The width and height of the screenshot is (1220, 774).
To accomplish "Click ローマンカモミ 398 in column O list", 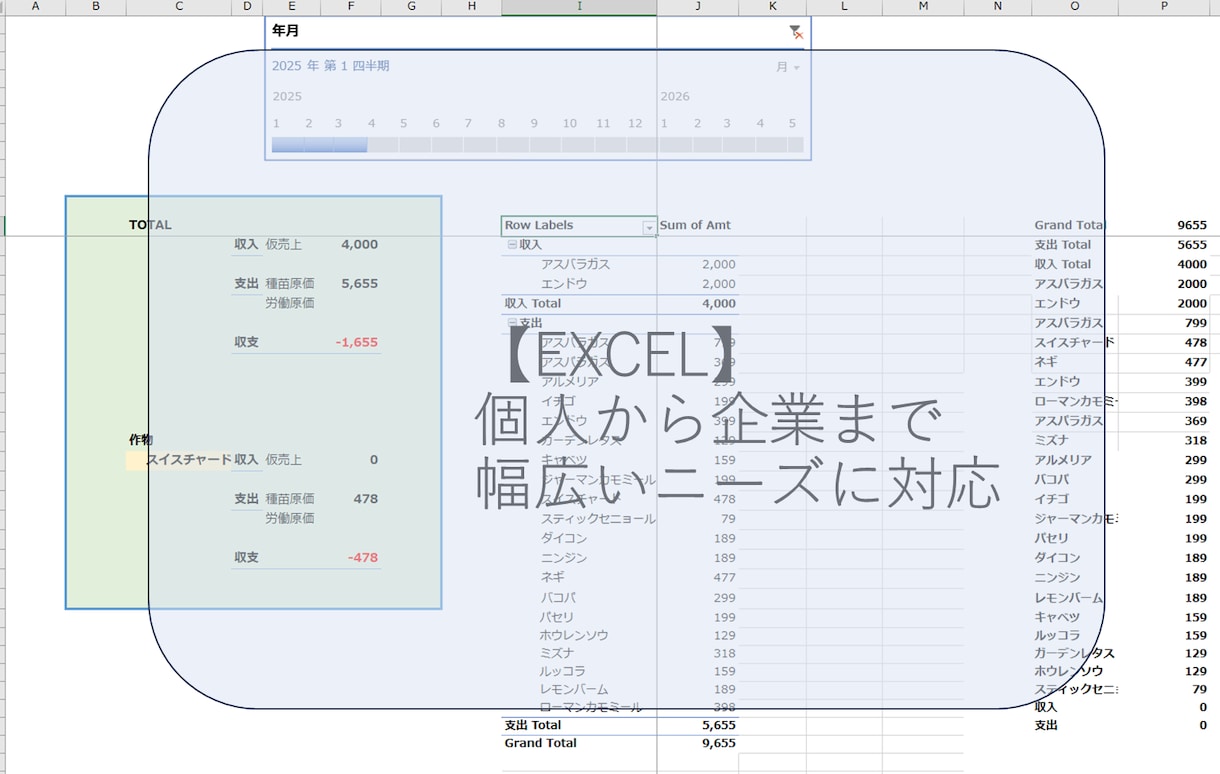I will pos(1121,401).
